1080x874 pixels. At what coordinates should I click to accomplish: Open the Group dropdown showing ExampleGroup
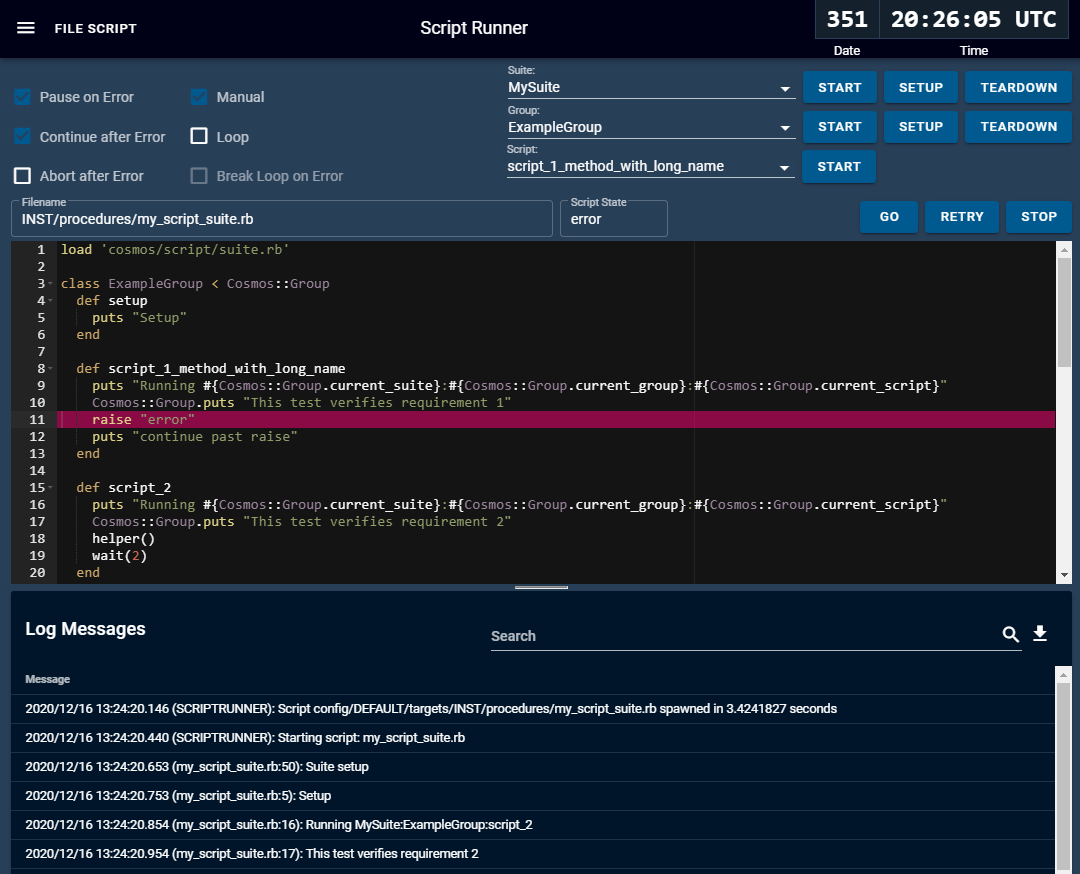point(650,127)
